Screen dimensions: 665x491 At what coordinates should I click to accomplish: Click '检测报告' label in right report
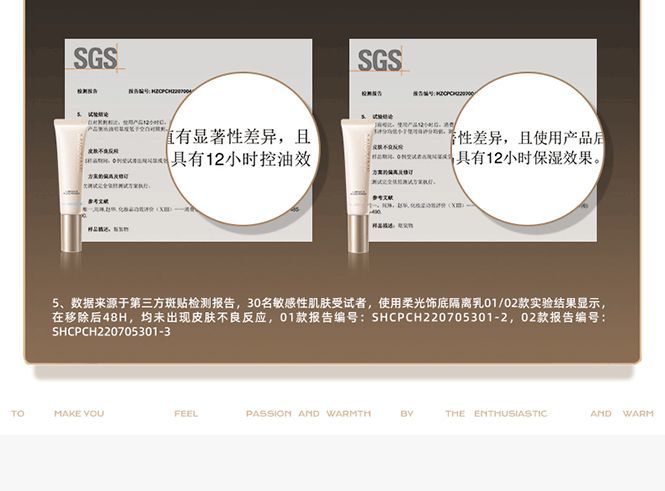click(372, 93)
